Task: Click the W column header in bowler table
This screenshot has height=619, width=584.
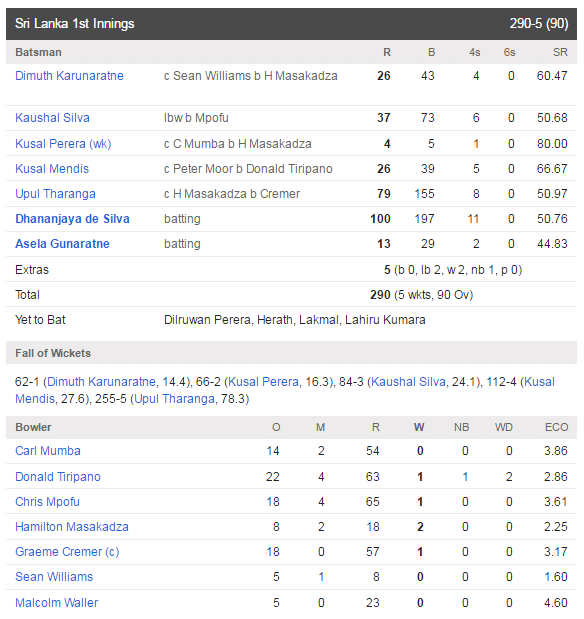Action: (419, 427)
